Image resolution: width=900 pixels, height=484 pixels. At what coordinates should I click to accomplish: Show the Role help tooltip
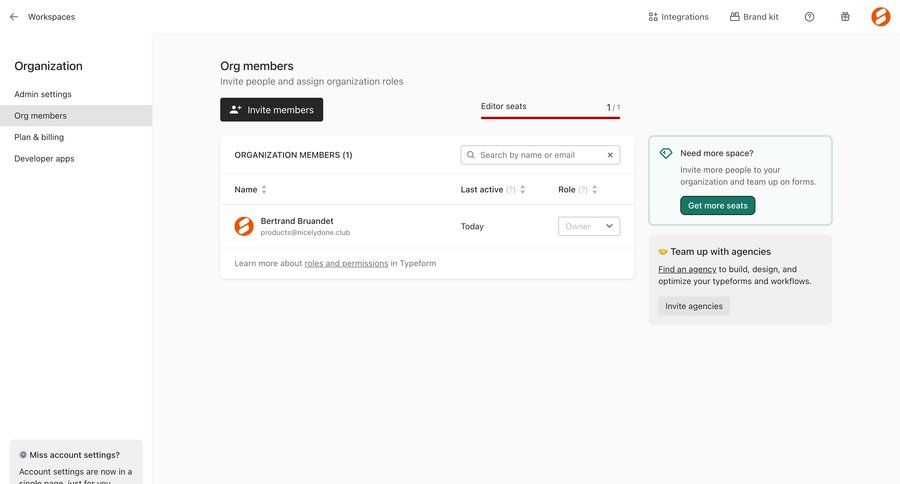click(x=583, y=189)
